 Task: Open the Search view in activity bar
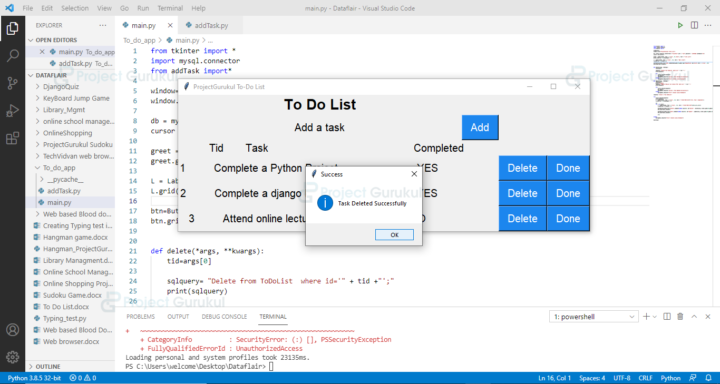click(x=12, y=56)
